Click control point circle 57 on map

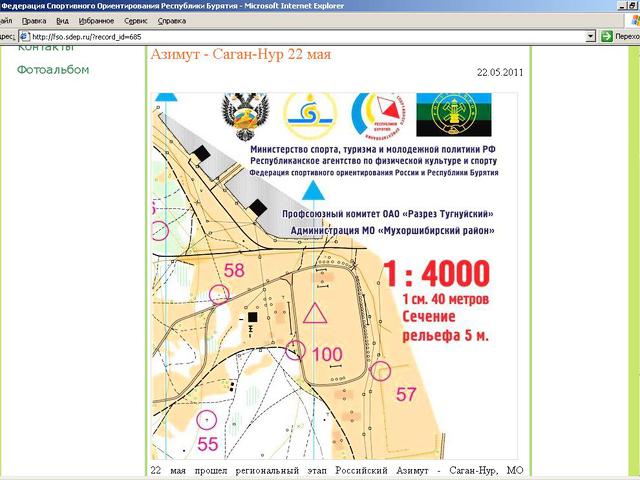(x=380, y=371)
